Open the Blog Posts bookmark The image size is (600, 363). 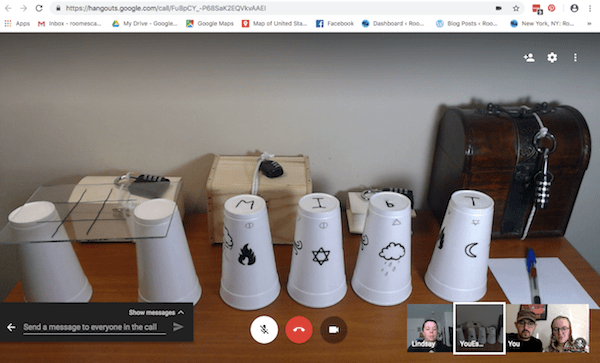pyautogui.click(x=467, y=24)
